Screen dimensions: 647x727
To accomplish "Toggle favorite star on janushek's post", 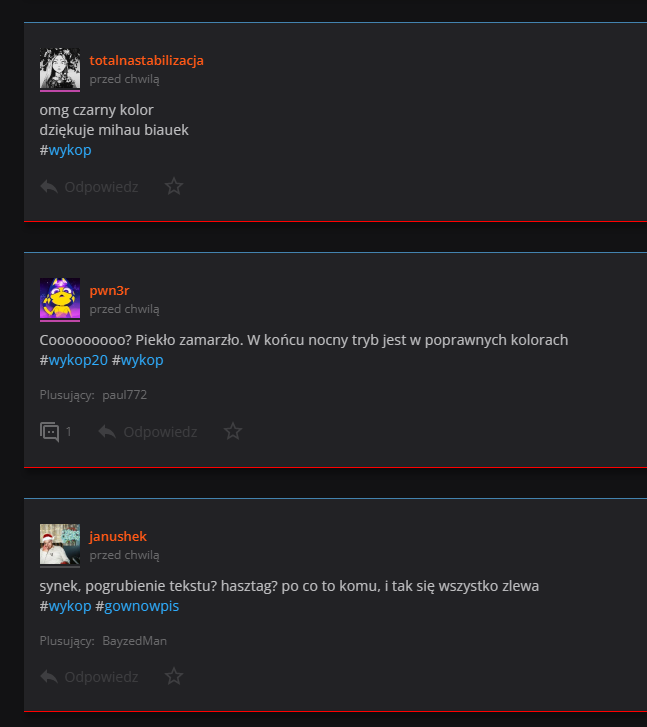I will coord(174,677).
